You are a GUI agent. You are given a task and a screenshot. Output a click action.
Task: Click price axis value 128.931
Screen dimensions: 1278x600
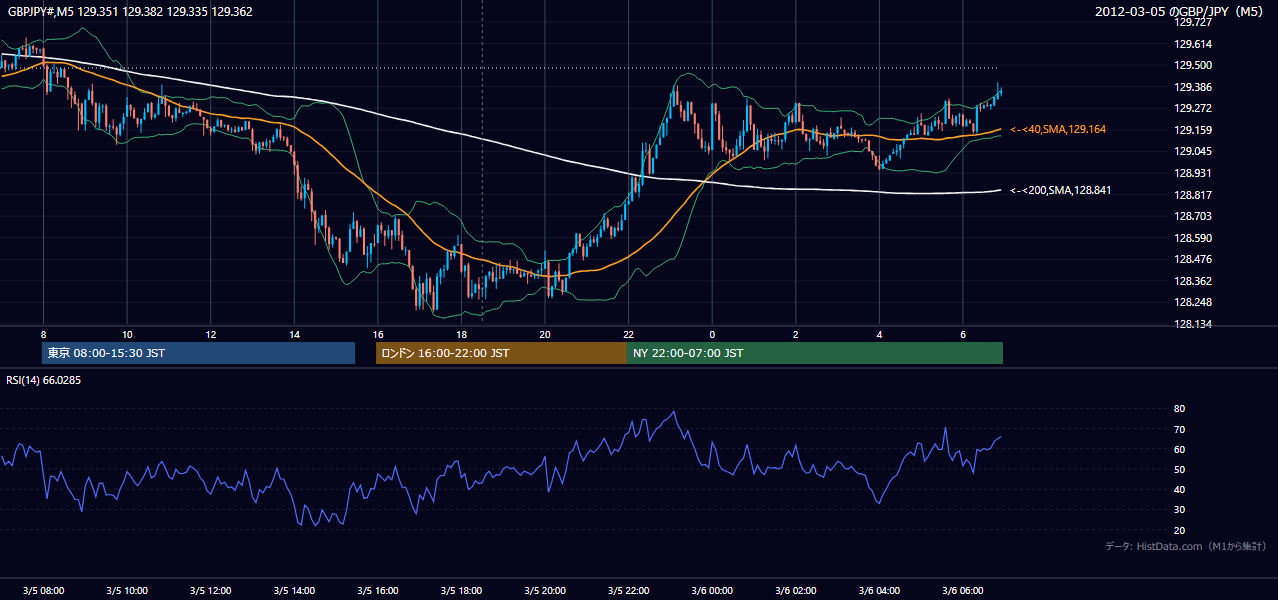[x=1192, y=173]
